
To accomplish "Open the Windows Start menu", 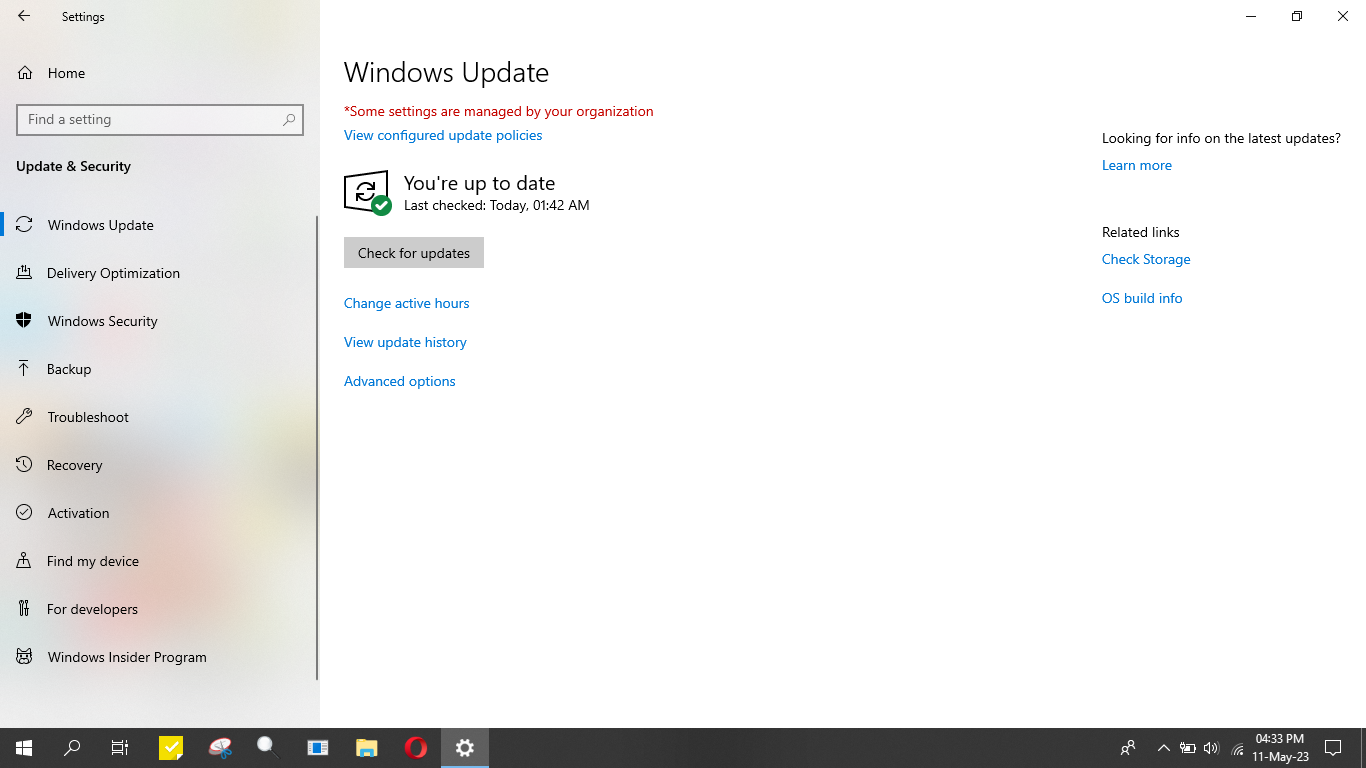I will coord(24,748).
